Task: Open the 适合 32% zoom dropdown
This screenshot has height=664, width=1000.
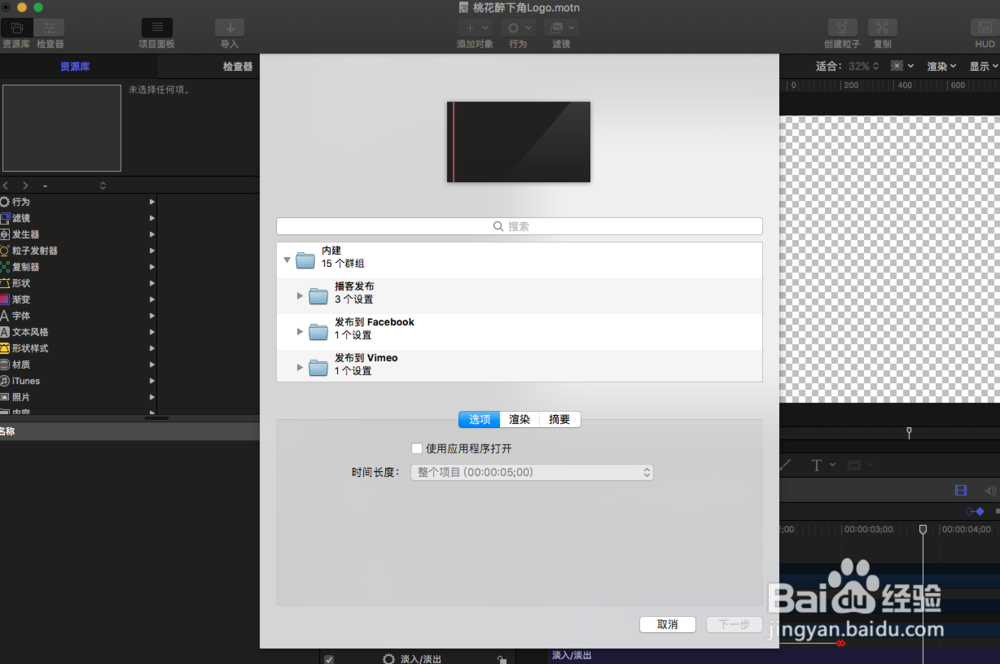Action: coord(864,66)
